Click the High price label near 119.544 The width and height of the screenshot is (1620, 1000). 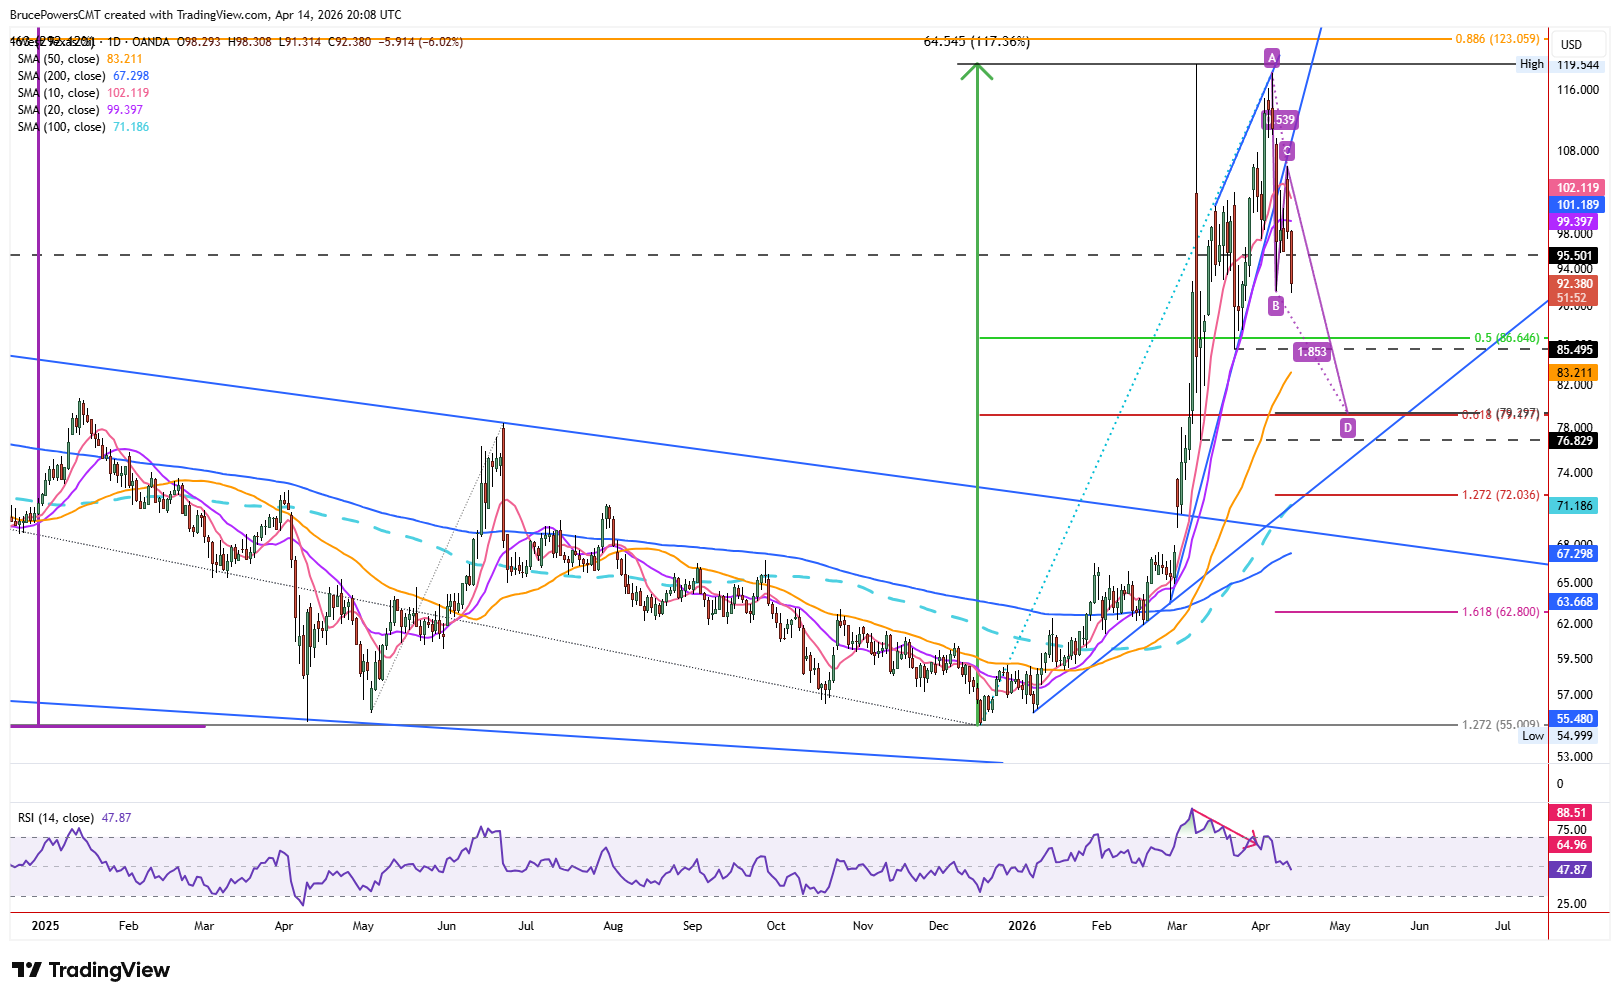(x=1532, y=64)
